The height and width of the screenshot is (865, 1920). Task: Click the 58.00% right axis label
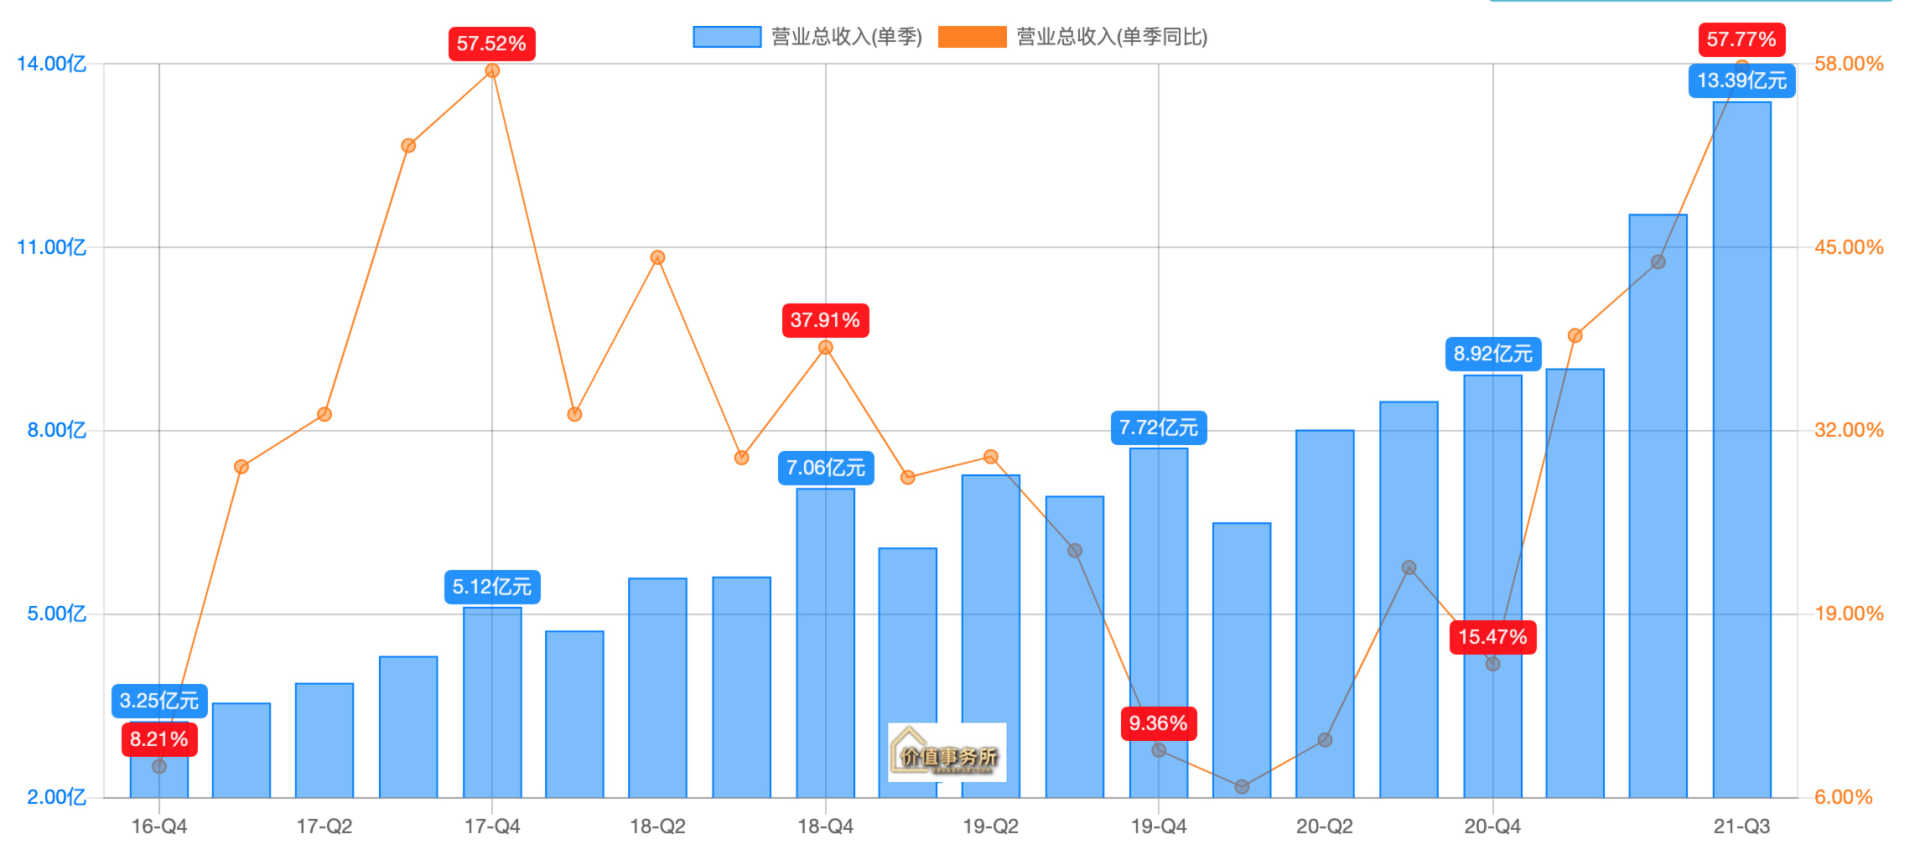[x=1849, y=64]
